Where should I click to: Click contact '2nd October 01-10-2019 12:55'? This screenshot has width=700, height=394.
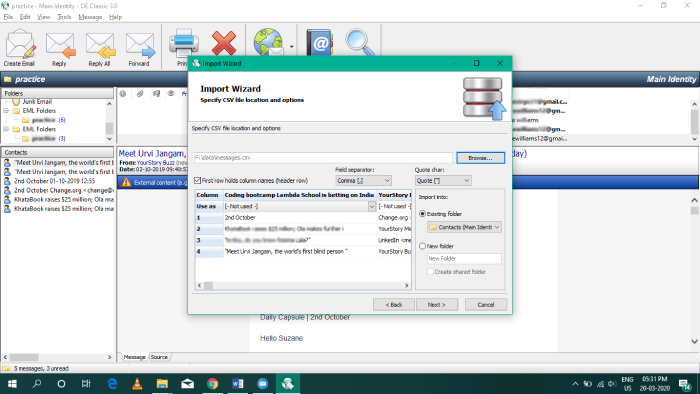(x=54, y=181)
